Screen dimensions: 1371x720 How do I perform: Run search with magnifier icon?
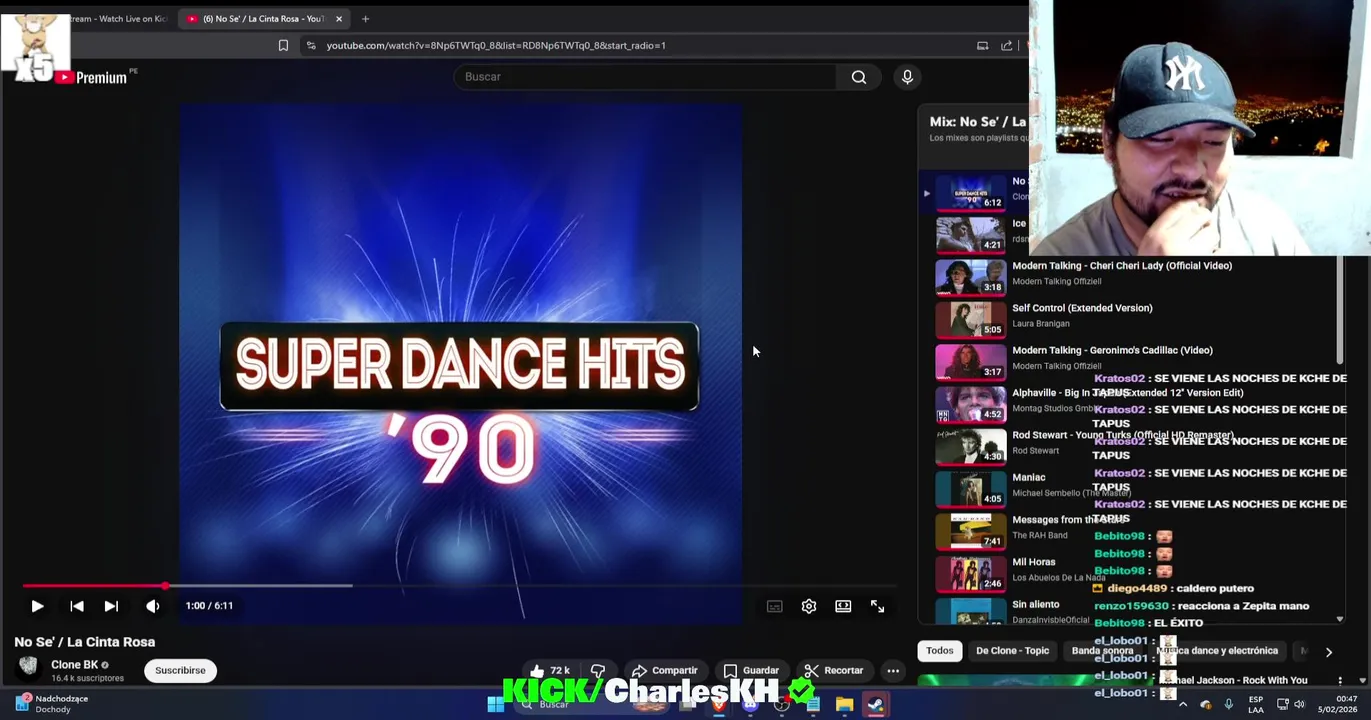[x=859, y=77]
